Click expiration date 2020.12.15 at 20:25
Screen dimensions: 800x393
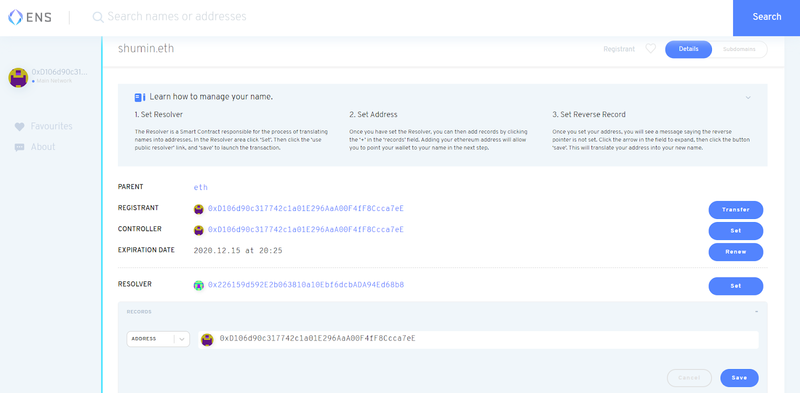pos(238,251)
